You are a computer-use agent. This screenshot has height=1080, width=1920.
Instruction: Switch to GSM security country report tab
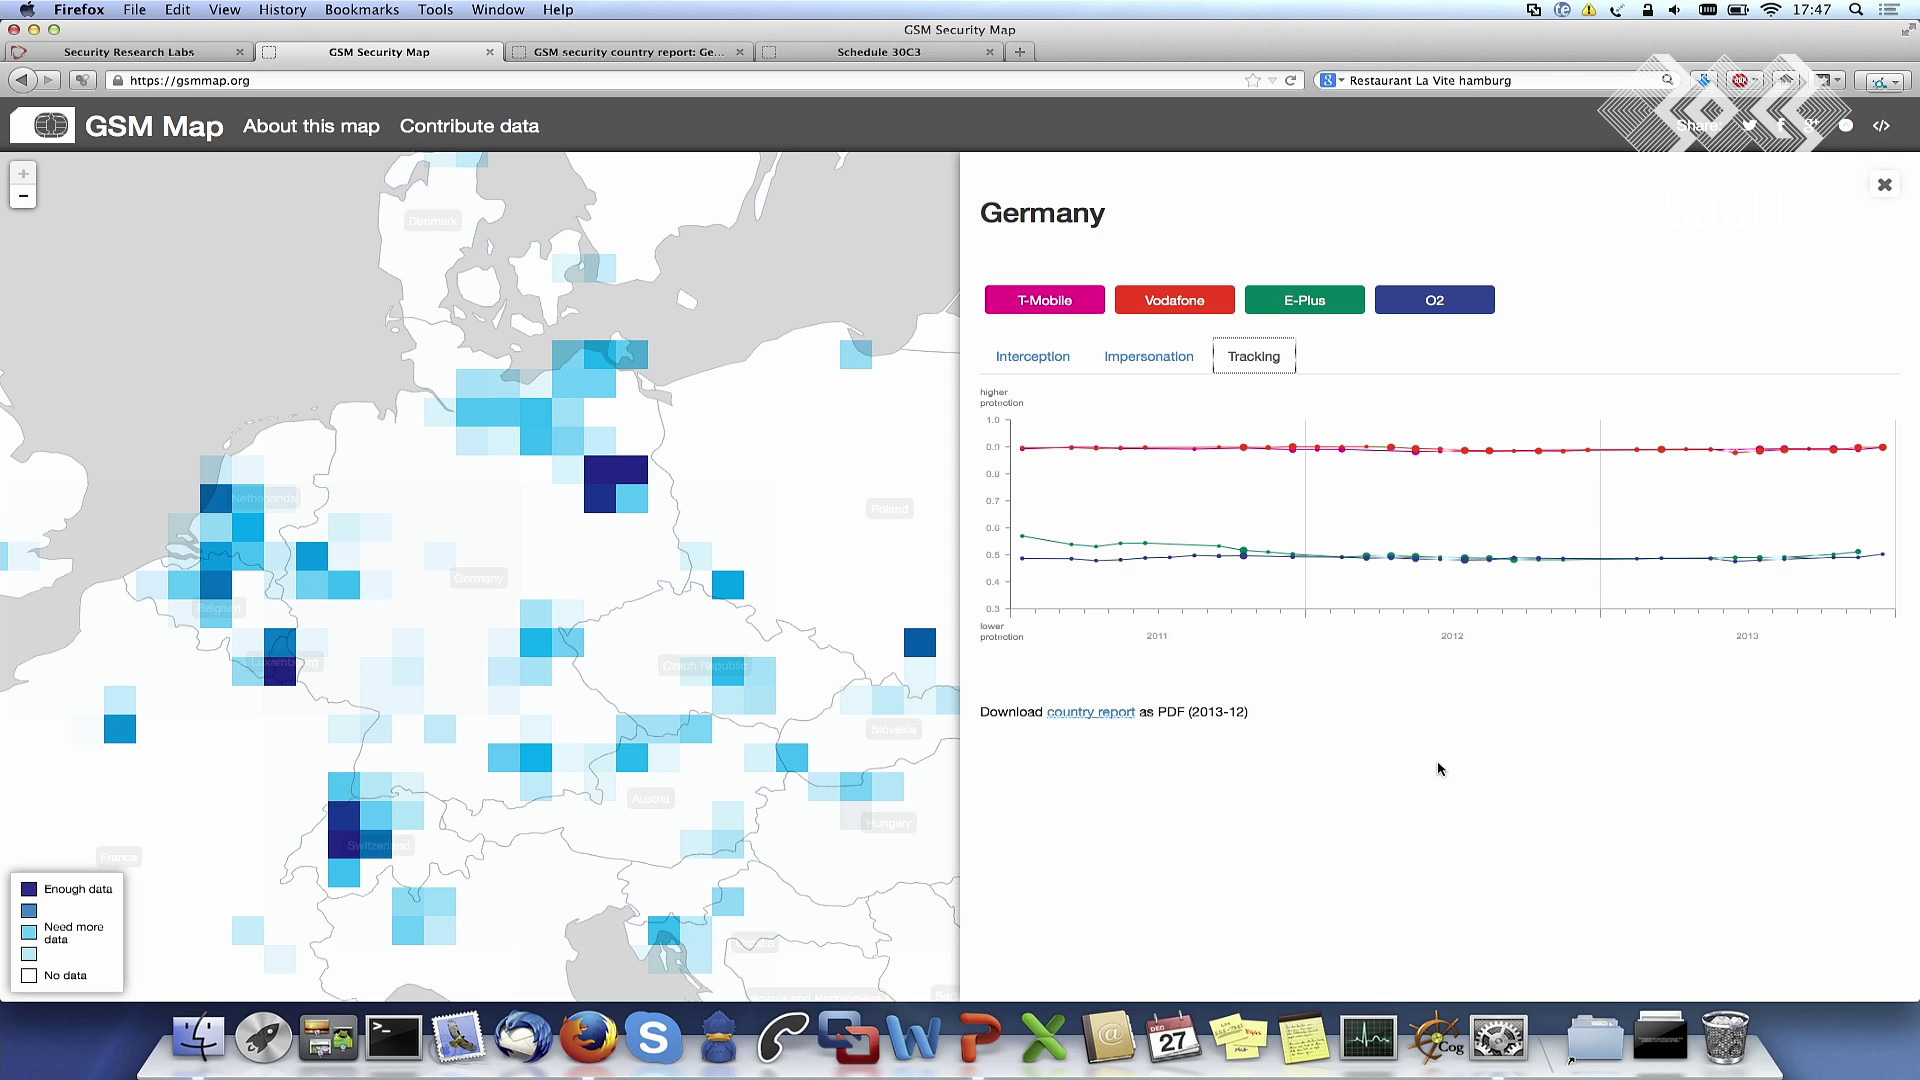coord(629,52)
